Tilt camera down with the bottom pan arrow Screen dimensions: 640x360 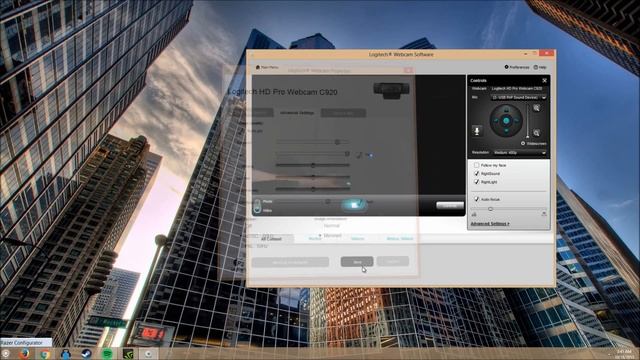pyautogui.click(x=506, y=131)
